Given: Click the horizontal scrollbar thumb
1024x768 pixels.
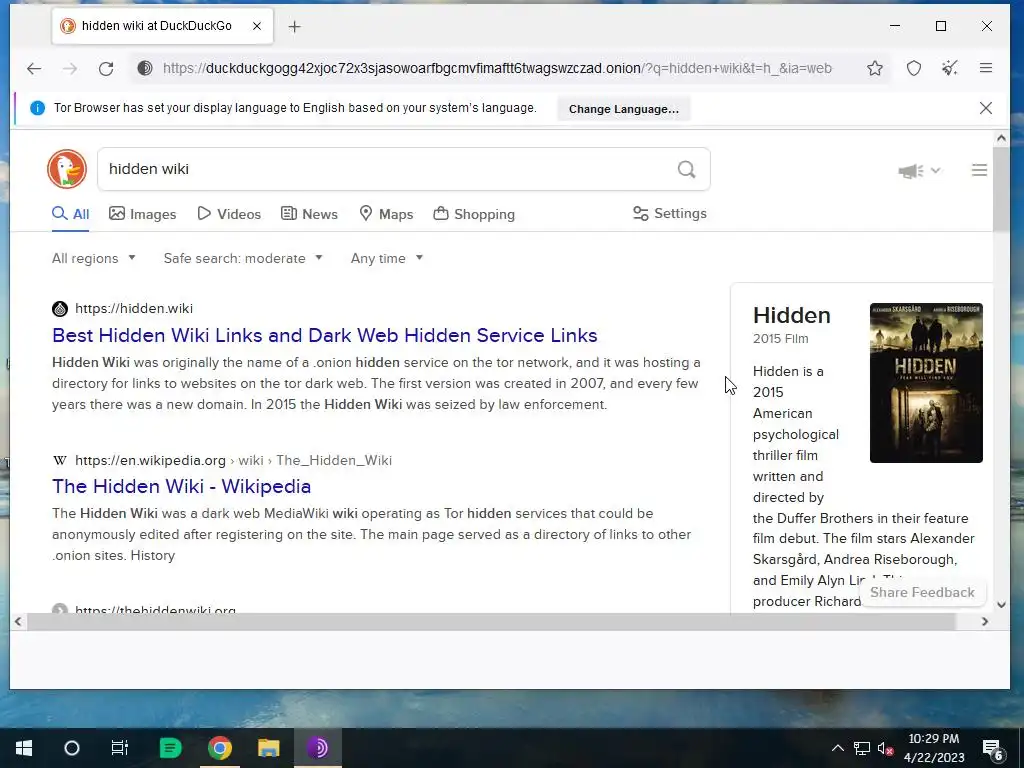Looking at the screenshot, I should click(491, 622).
